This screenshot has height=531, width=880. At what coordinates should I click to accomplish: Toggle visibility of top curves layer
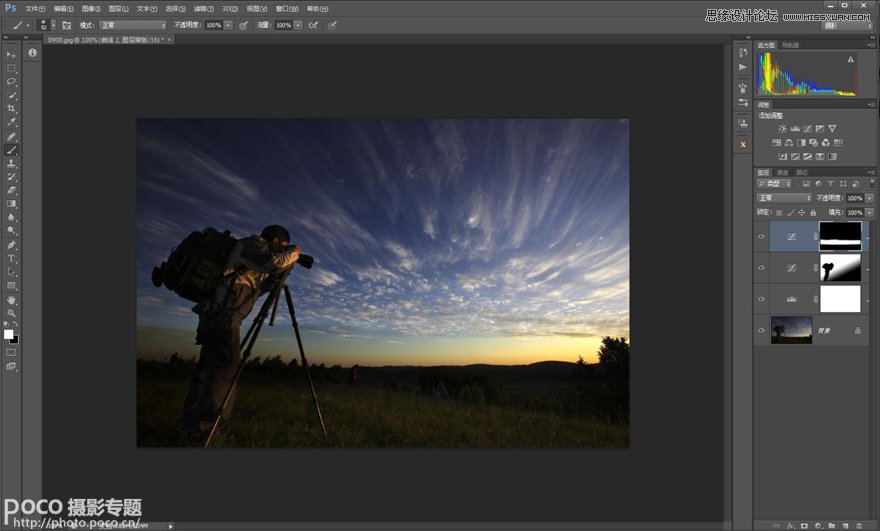[762, 237]
